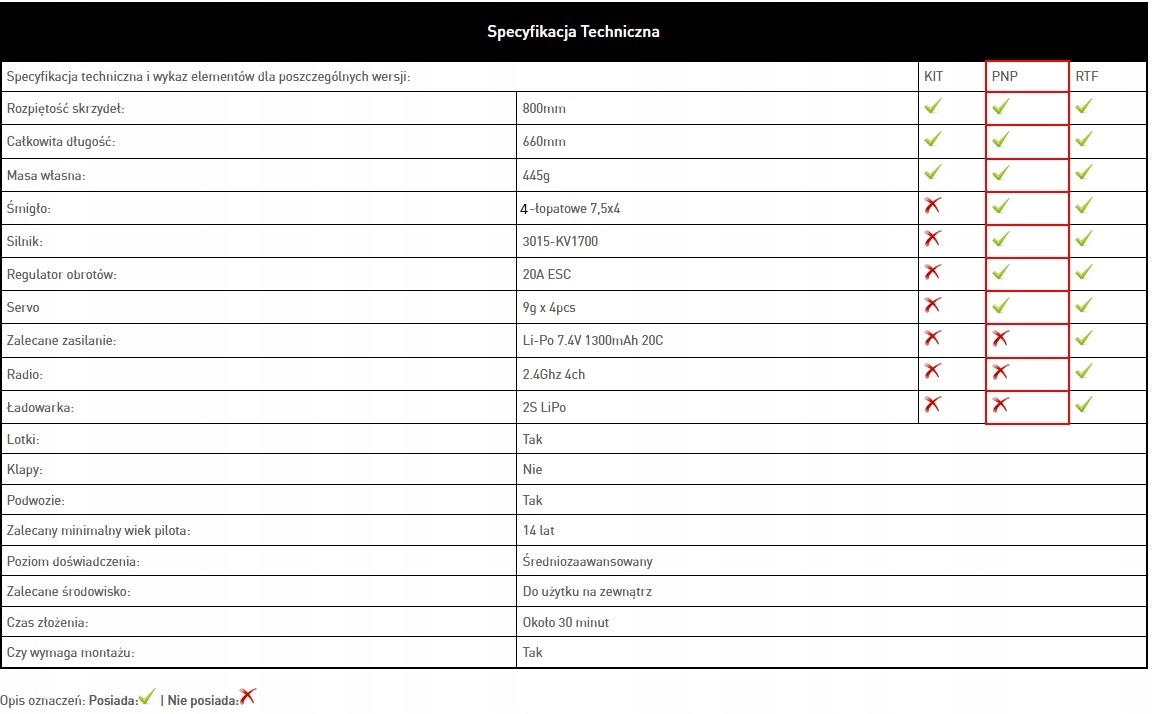The image size is (1156, 714).
Task: Click the 3015-KV1700 motor value
Action: [560, 241]
